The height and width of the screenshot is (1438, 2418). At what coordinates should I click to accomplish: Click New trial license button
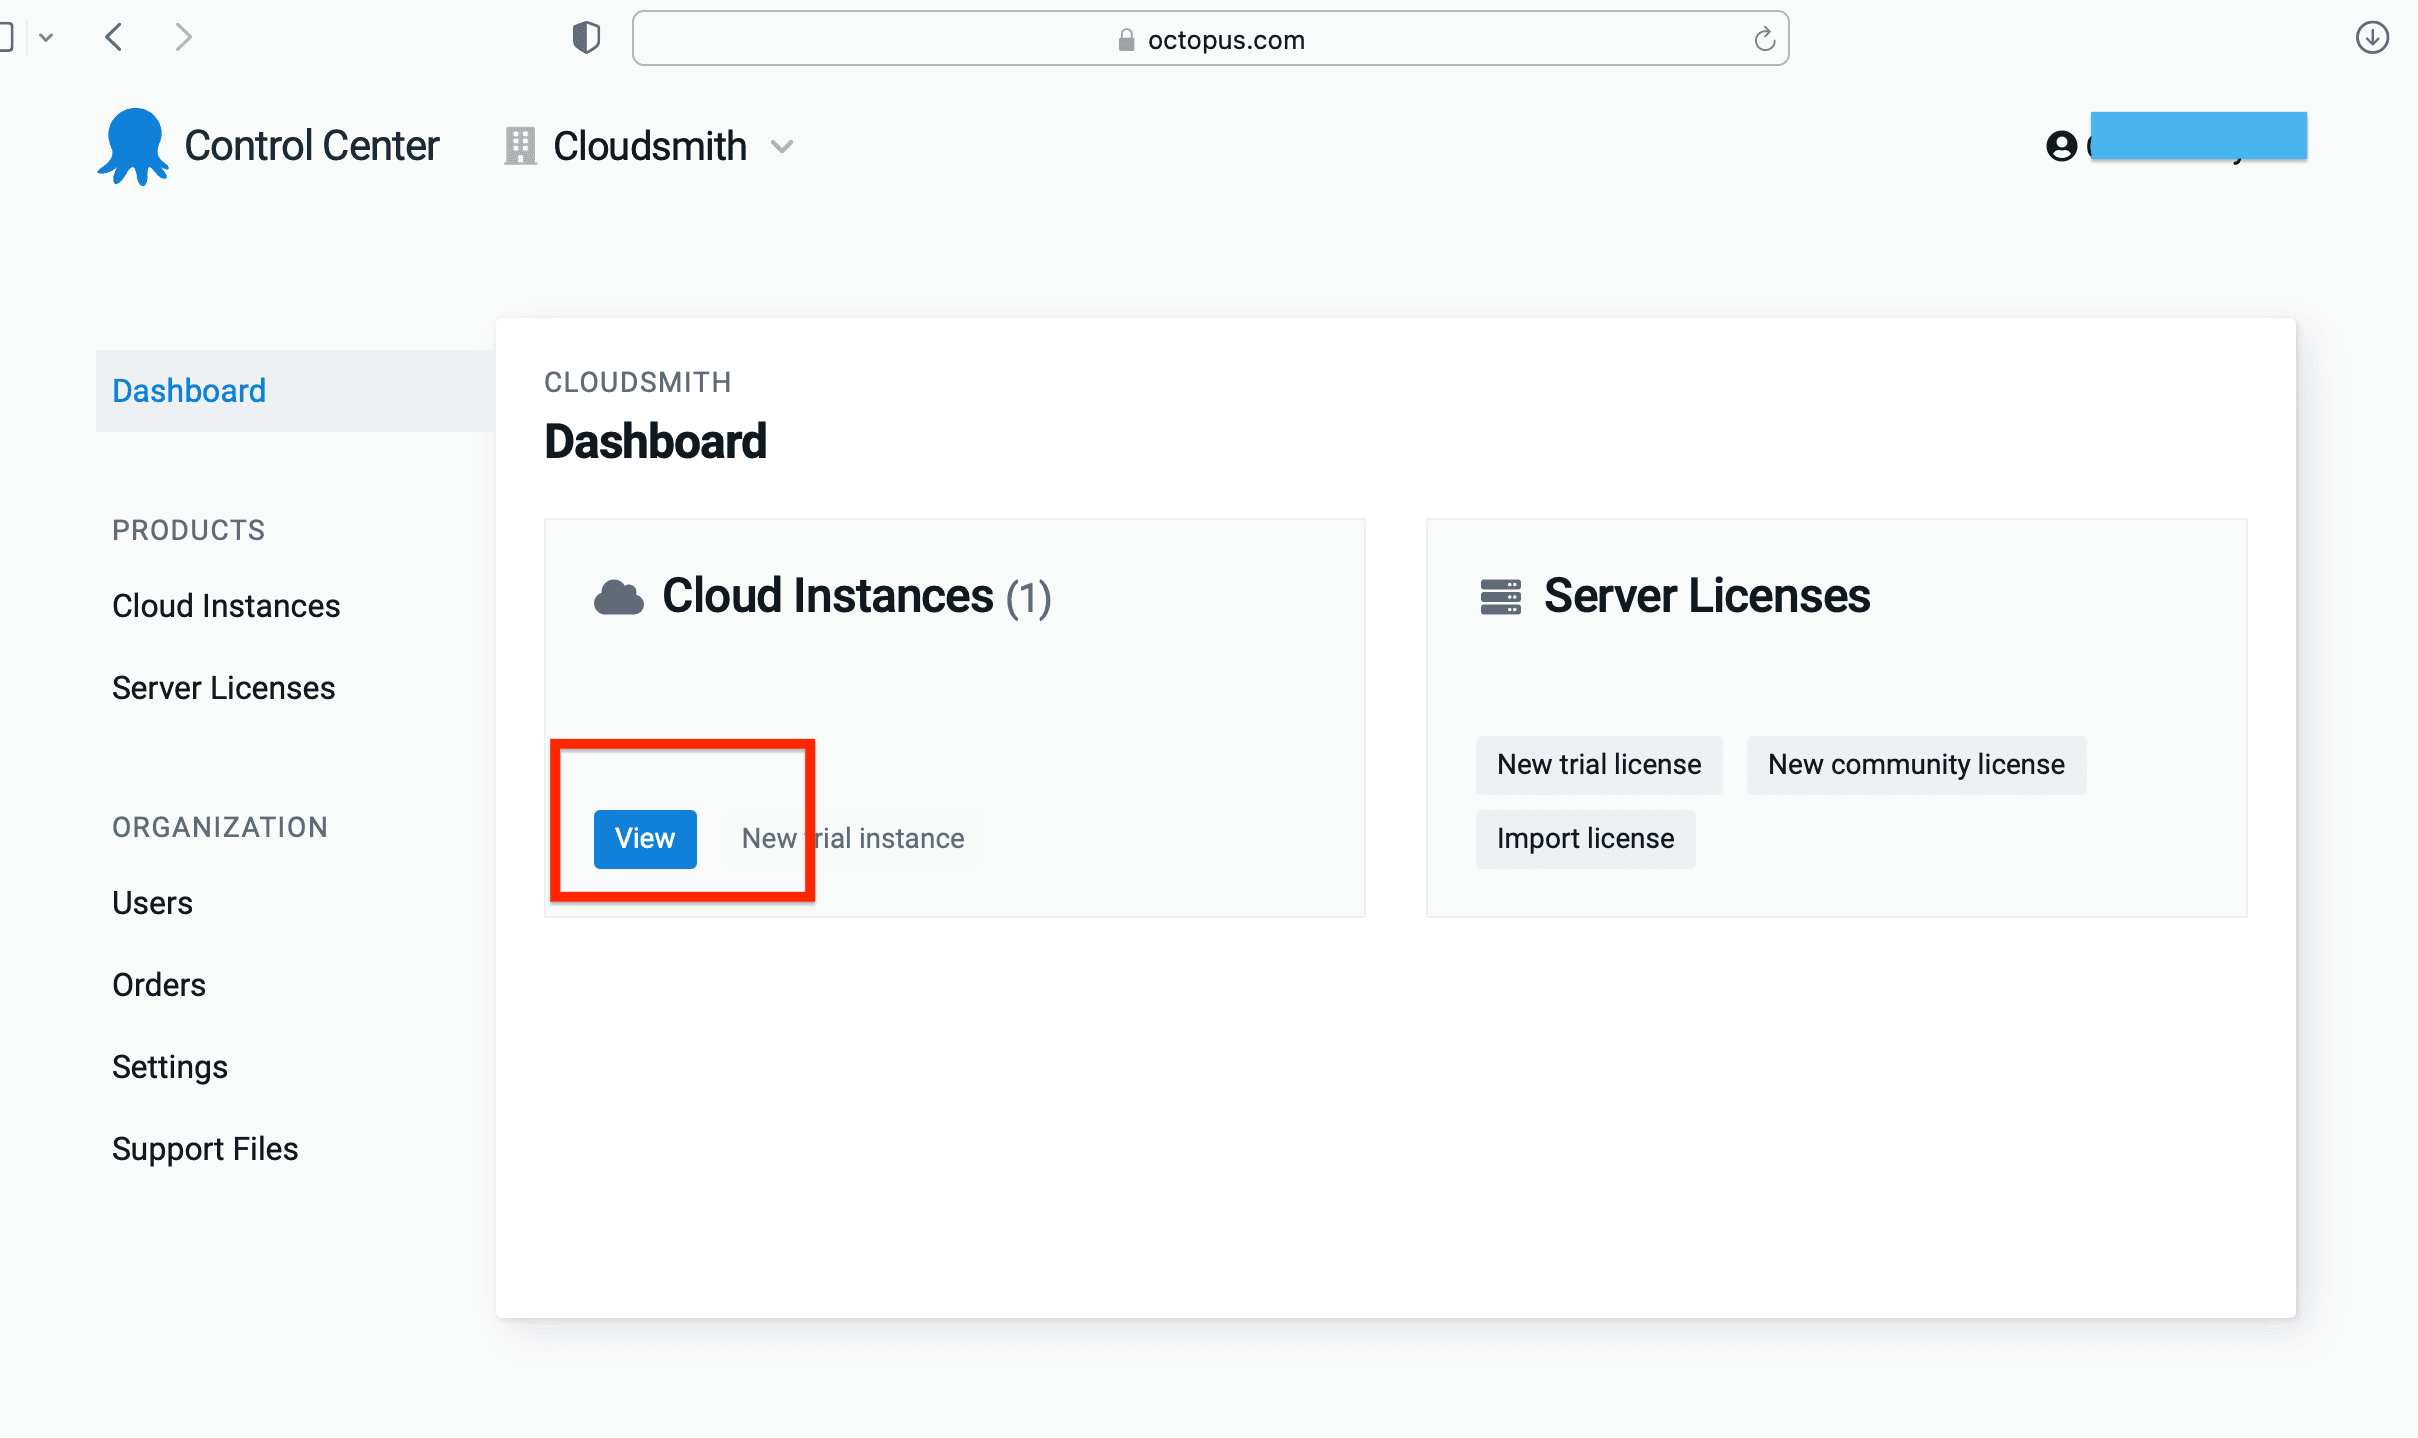coord(1598,764)
